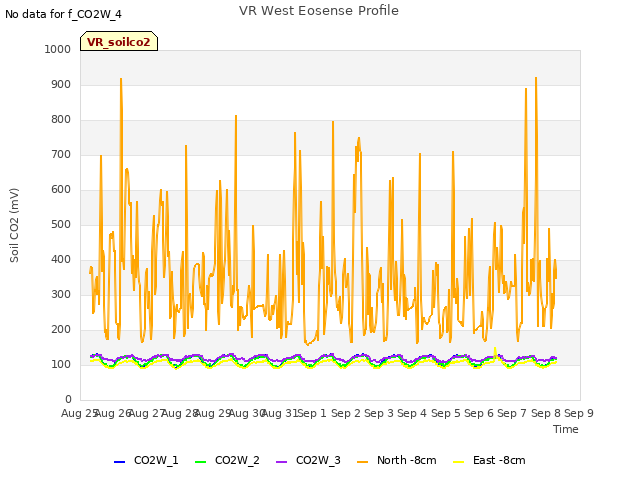Click the 700 y-axis tick label
The height and width of the screenshot is (480, 640).
61,154
